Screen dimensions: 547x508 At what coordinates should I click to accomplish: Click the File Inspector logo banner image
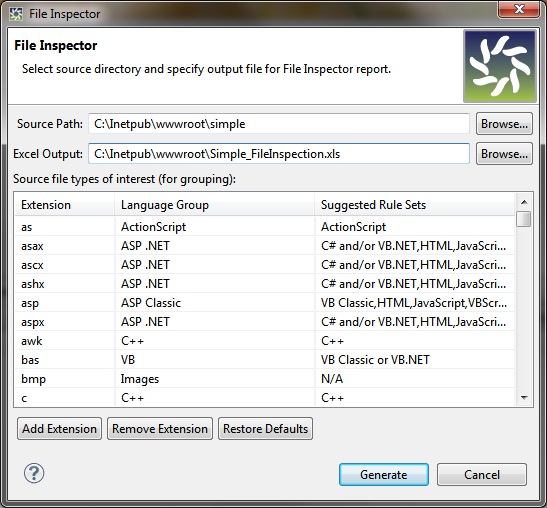click(x=500, y=66)
